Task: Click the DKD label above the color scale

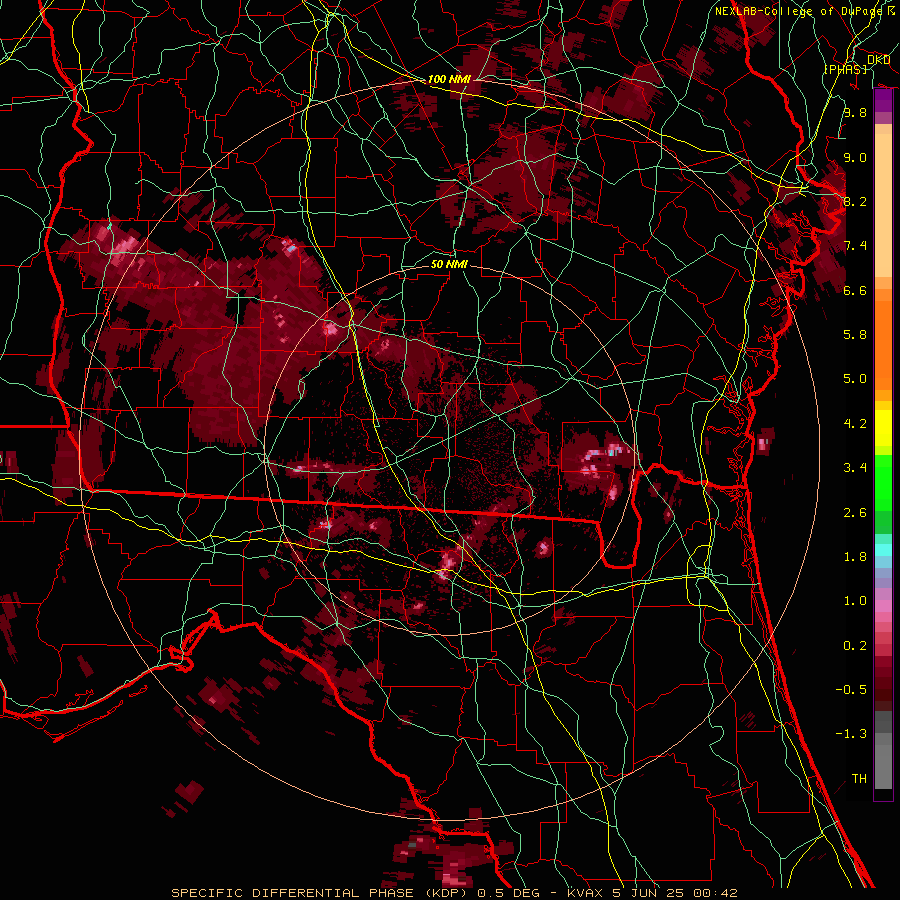Action: [x=878, y=60]
